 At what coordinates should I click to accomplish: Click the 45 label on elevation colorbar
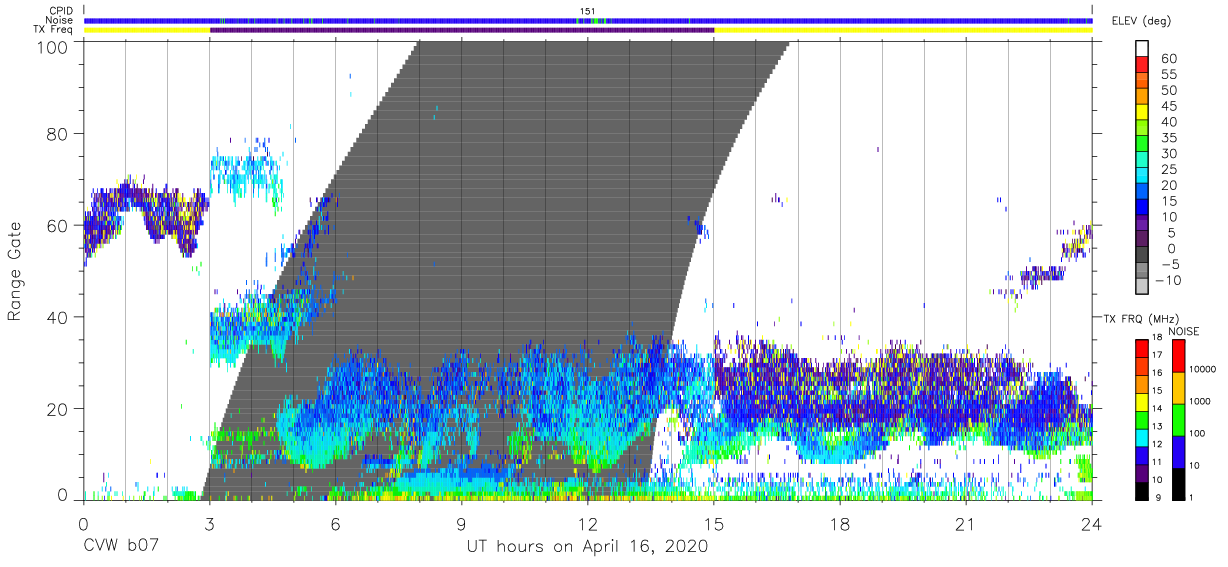(x=1169, y=105)
